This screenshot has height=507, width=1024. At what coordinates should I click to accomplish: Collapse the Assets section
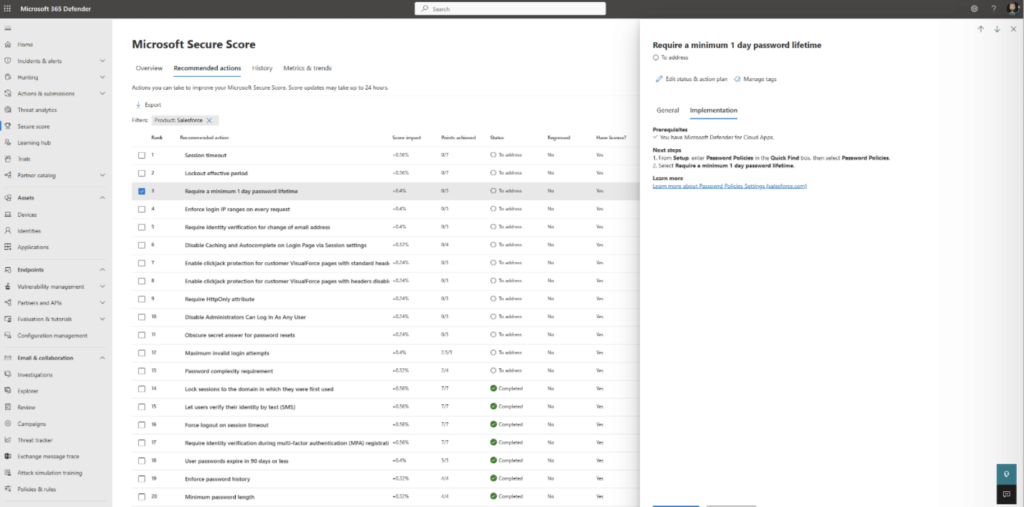103,198
